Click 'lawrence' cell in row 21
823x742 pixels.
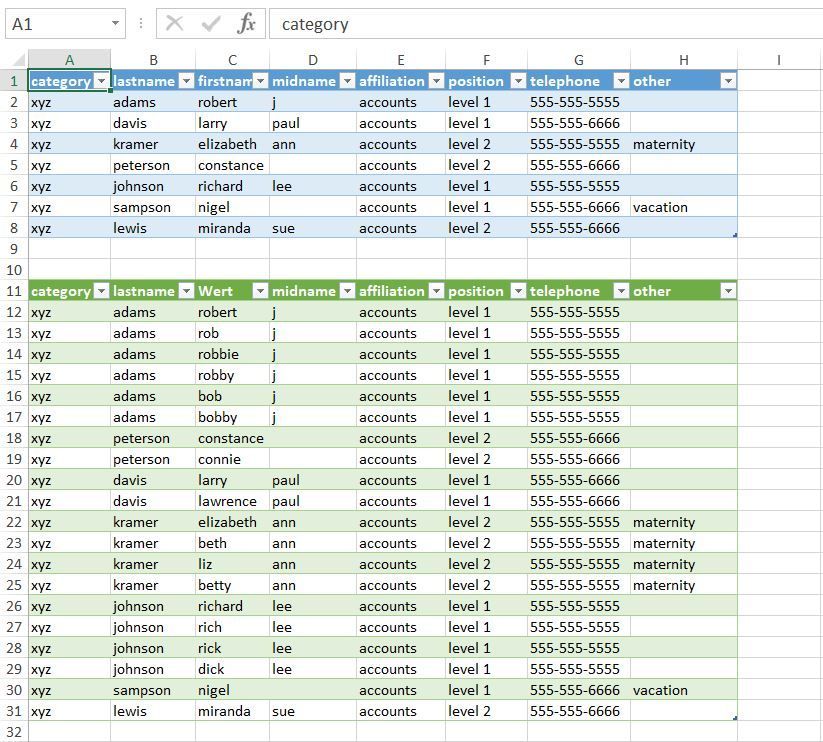click(233, 501)
